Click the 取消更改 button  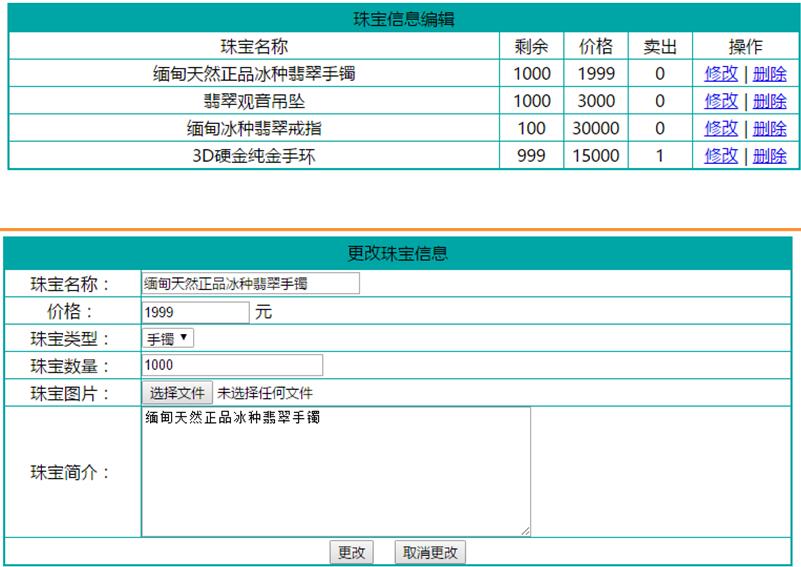[430, 552]
